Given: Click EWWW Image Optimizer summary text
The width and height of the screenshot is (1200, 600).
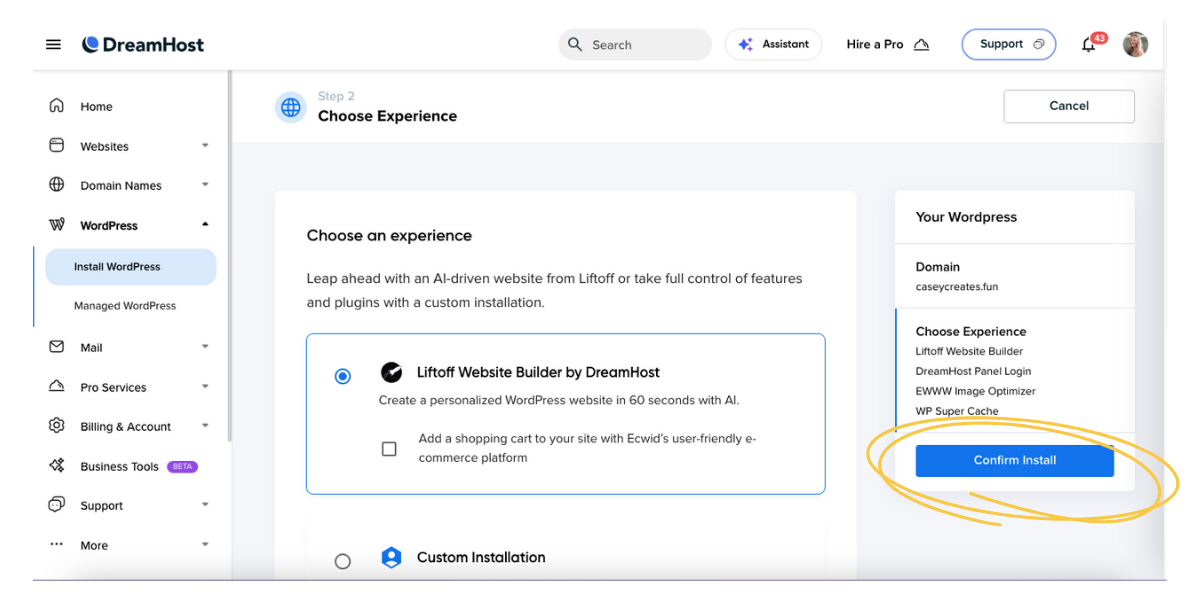Looking at the screenshot, I should click(x=976, y=392).
